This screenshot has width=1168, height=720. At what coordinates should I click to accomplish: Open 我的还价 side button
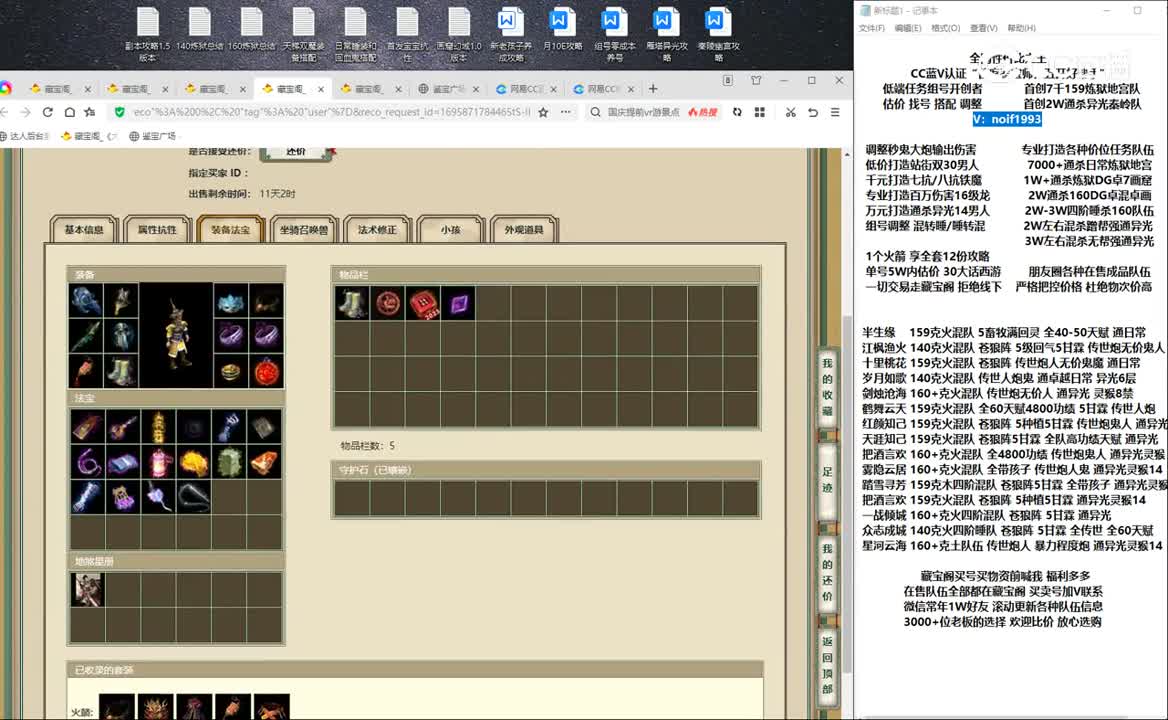pyautogui.click(x=828, y=573)
